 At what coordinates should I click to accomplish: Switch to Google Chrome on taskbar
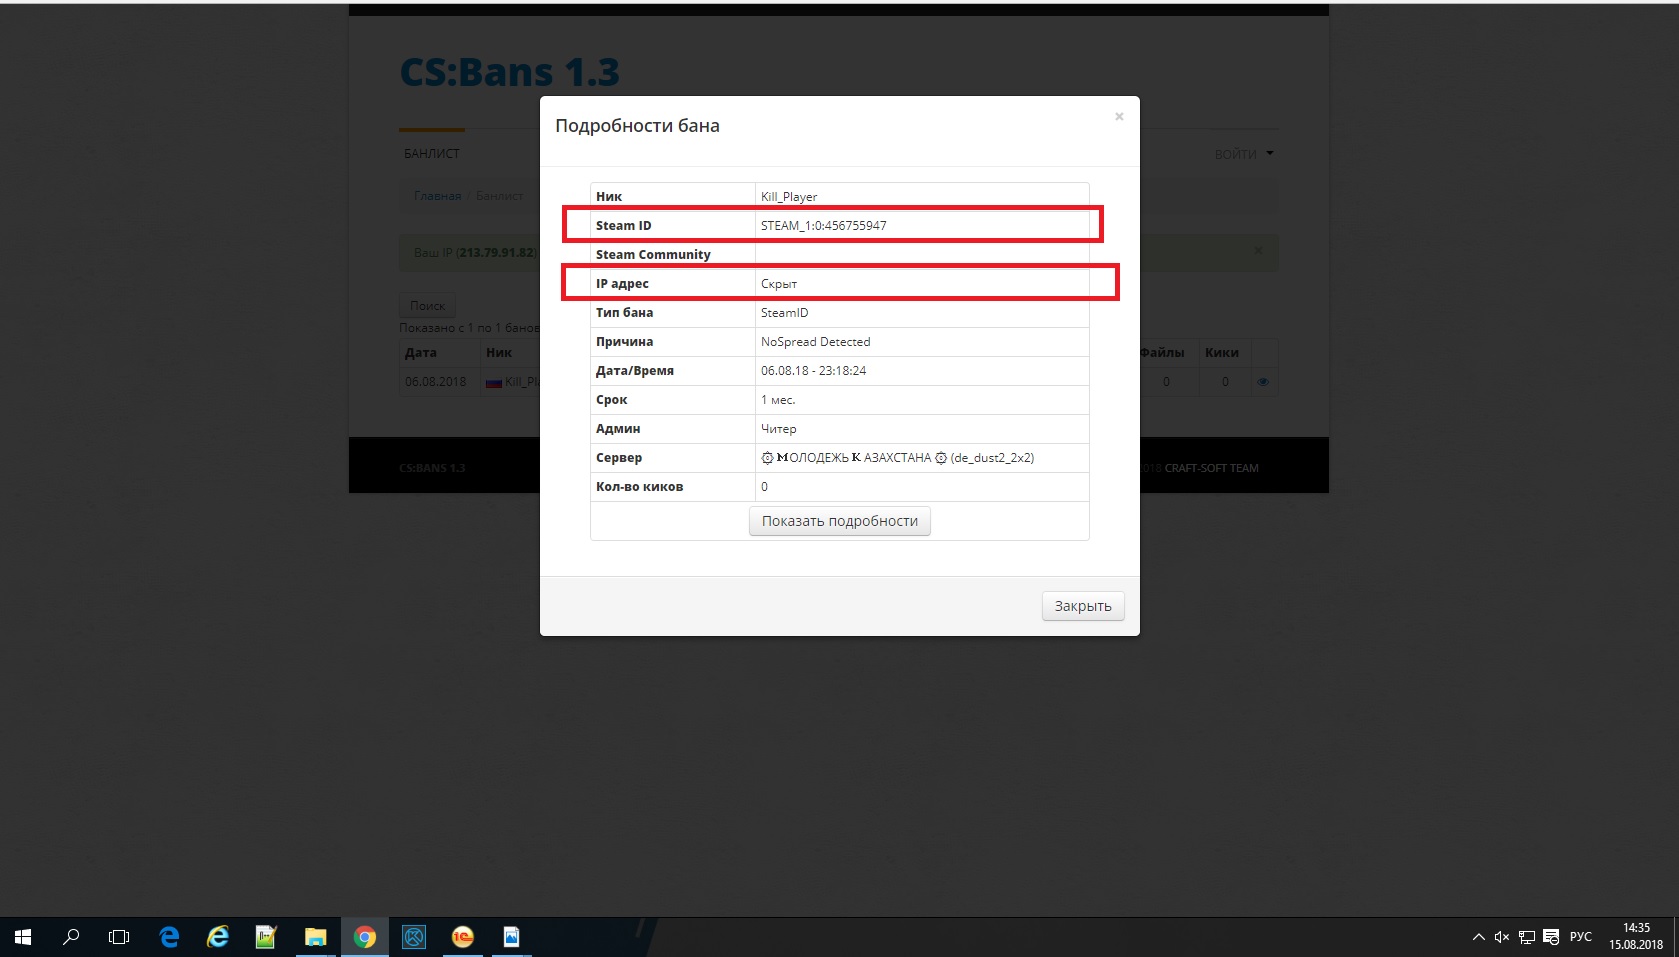pos(365,937)
